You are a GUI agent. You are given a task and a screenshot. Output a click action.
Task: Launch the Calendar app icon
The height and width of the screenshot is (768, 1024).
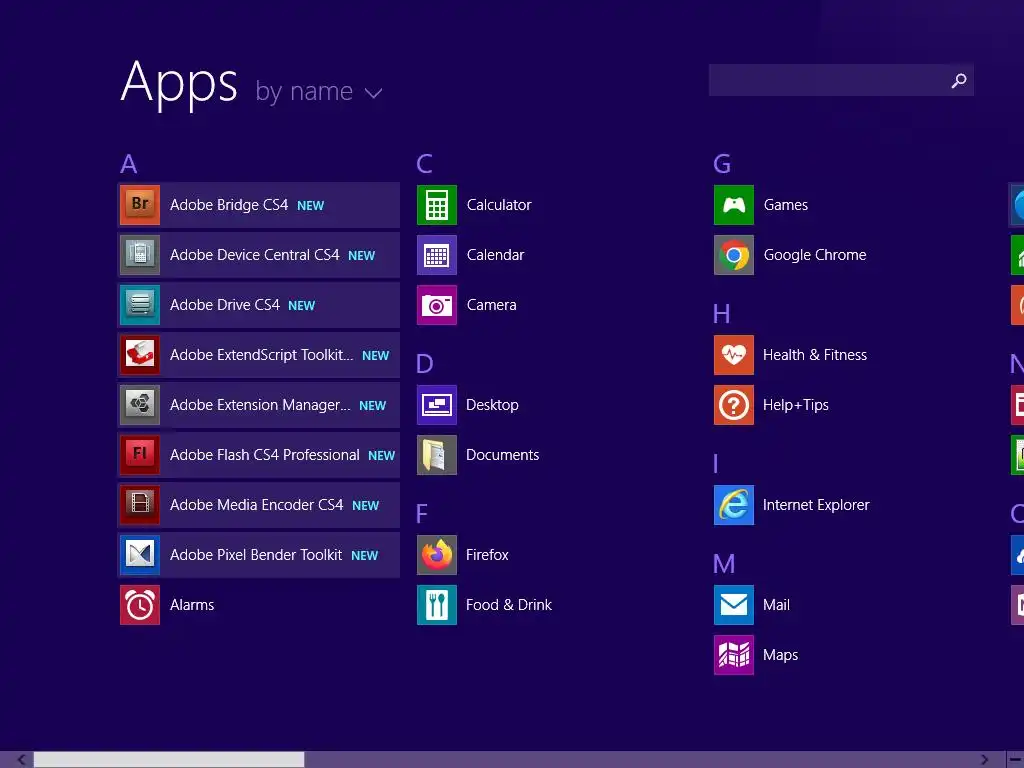click(x=437, y=255)
